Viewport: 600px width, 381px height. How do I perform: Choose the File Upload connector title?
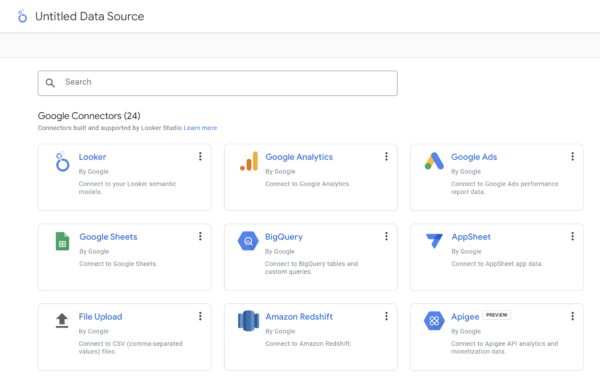point(100,317)
